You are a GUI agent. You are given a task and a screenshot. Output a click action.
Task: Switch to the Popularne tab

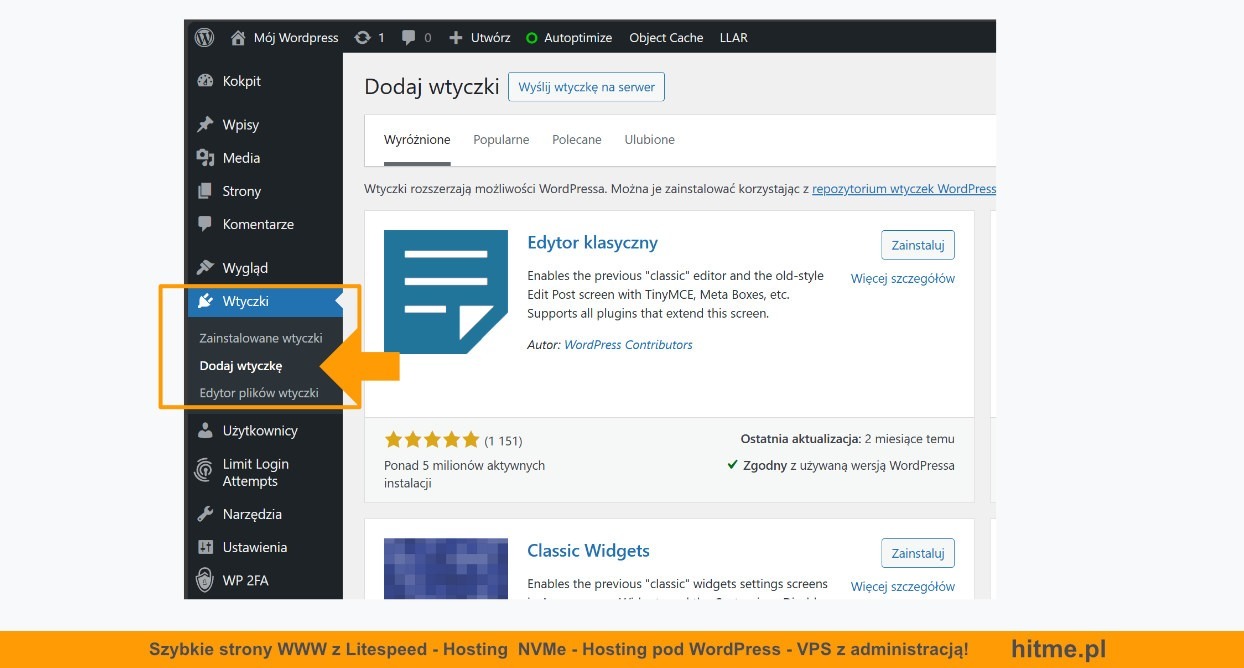tap(501, 140)
